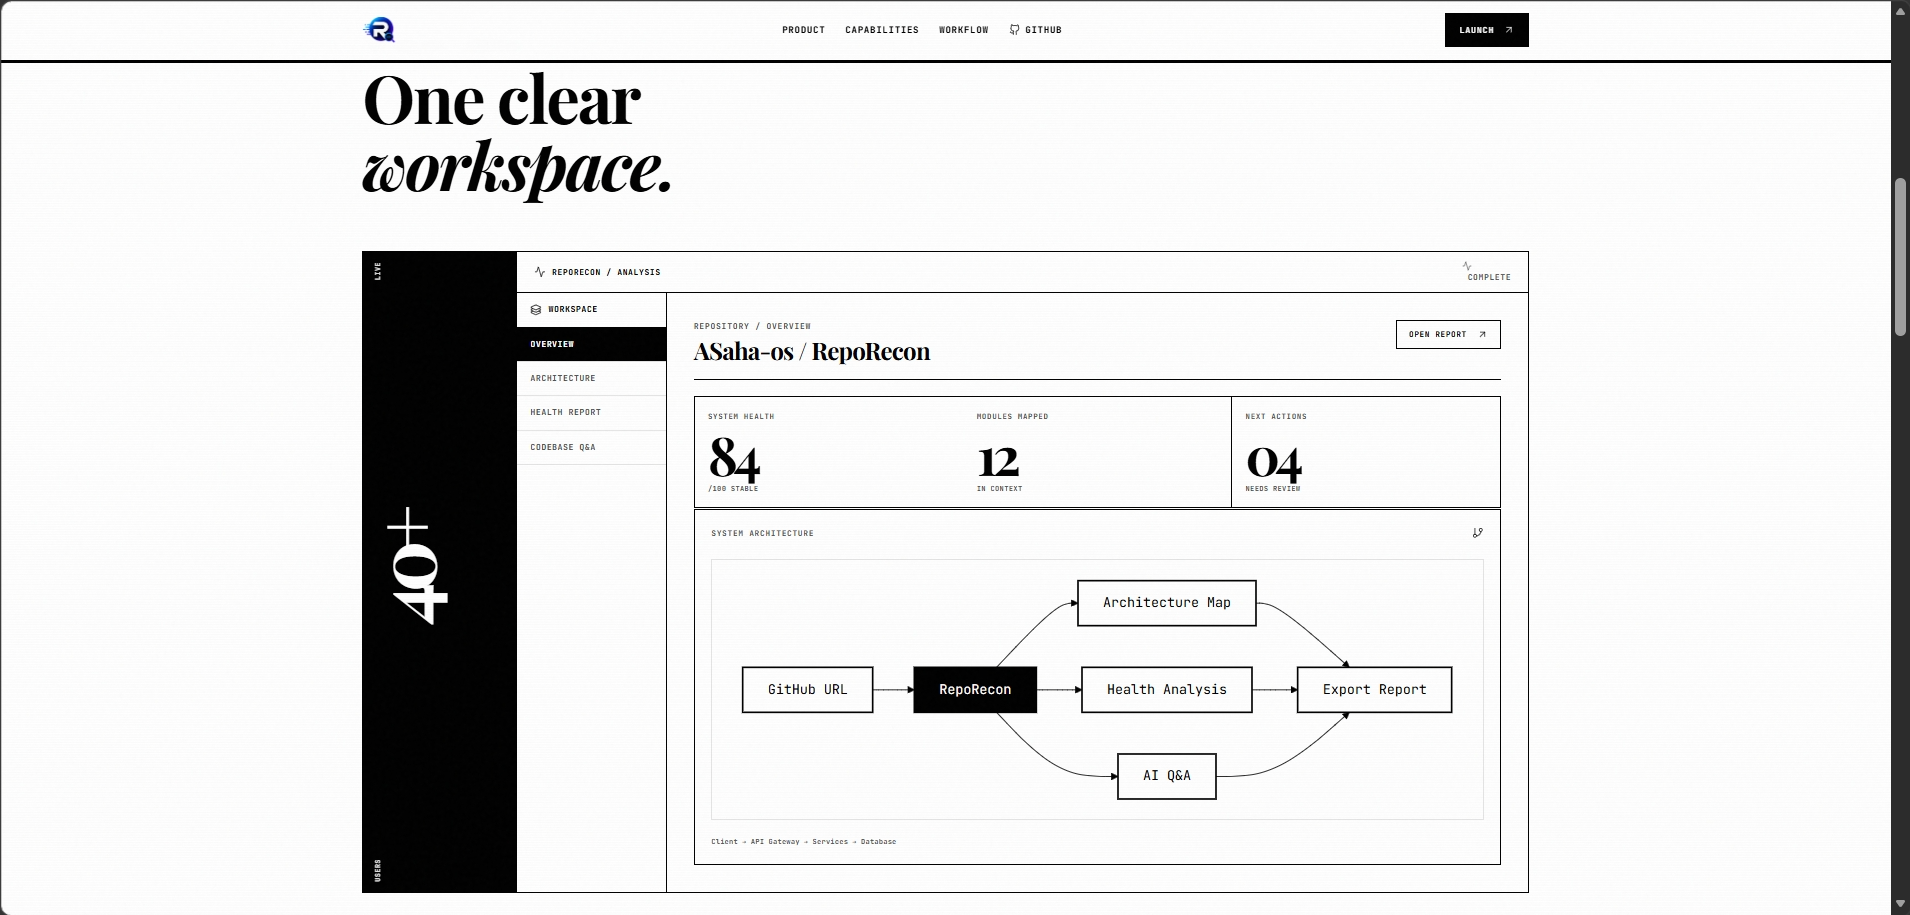Go to the WORKFLOW nav link
1910x915 pixels.
tap(963, 30)
